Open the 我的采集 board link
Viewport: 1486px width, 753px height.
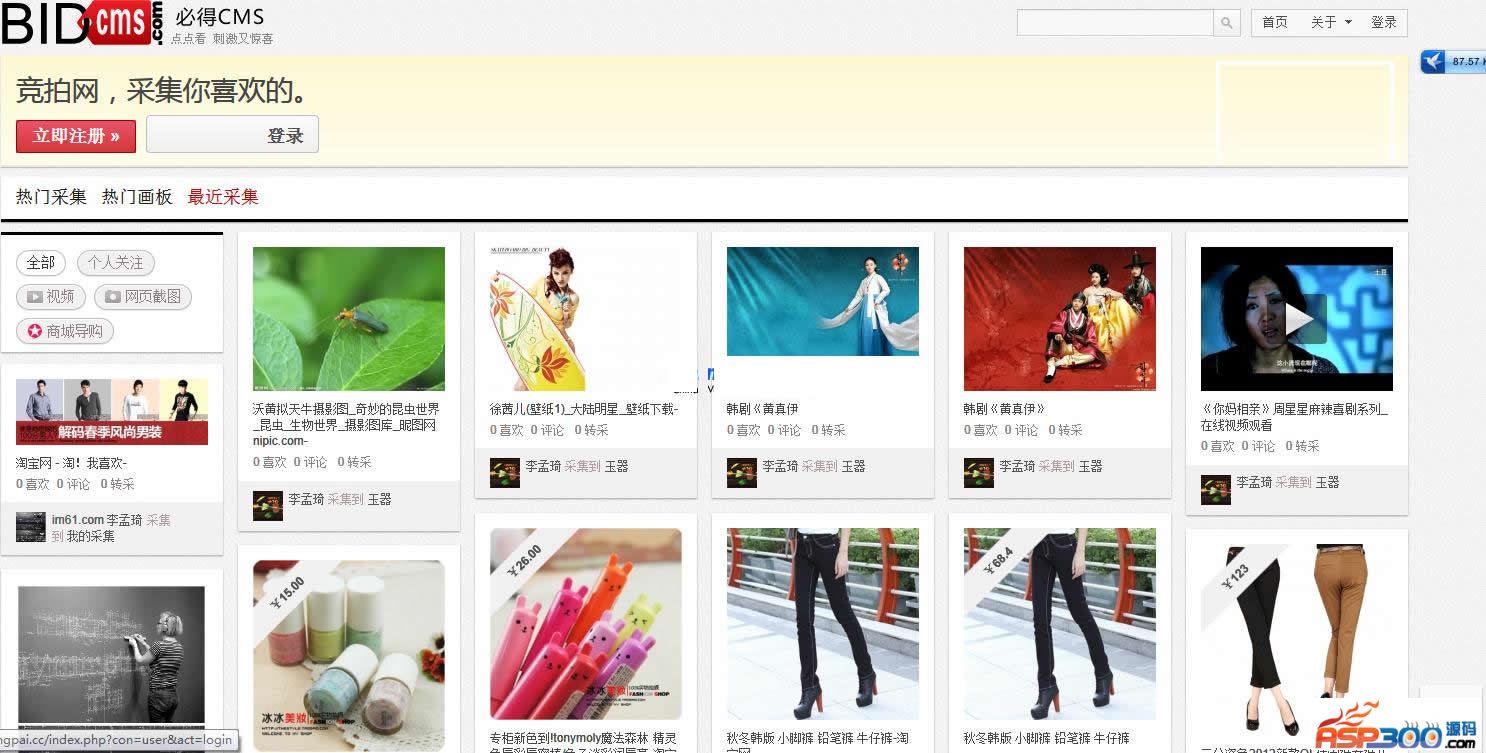pos(91,536)
